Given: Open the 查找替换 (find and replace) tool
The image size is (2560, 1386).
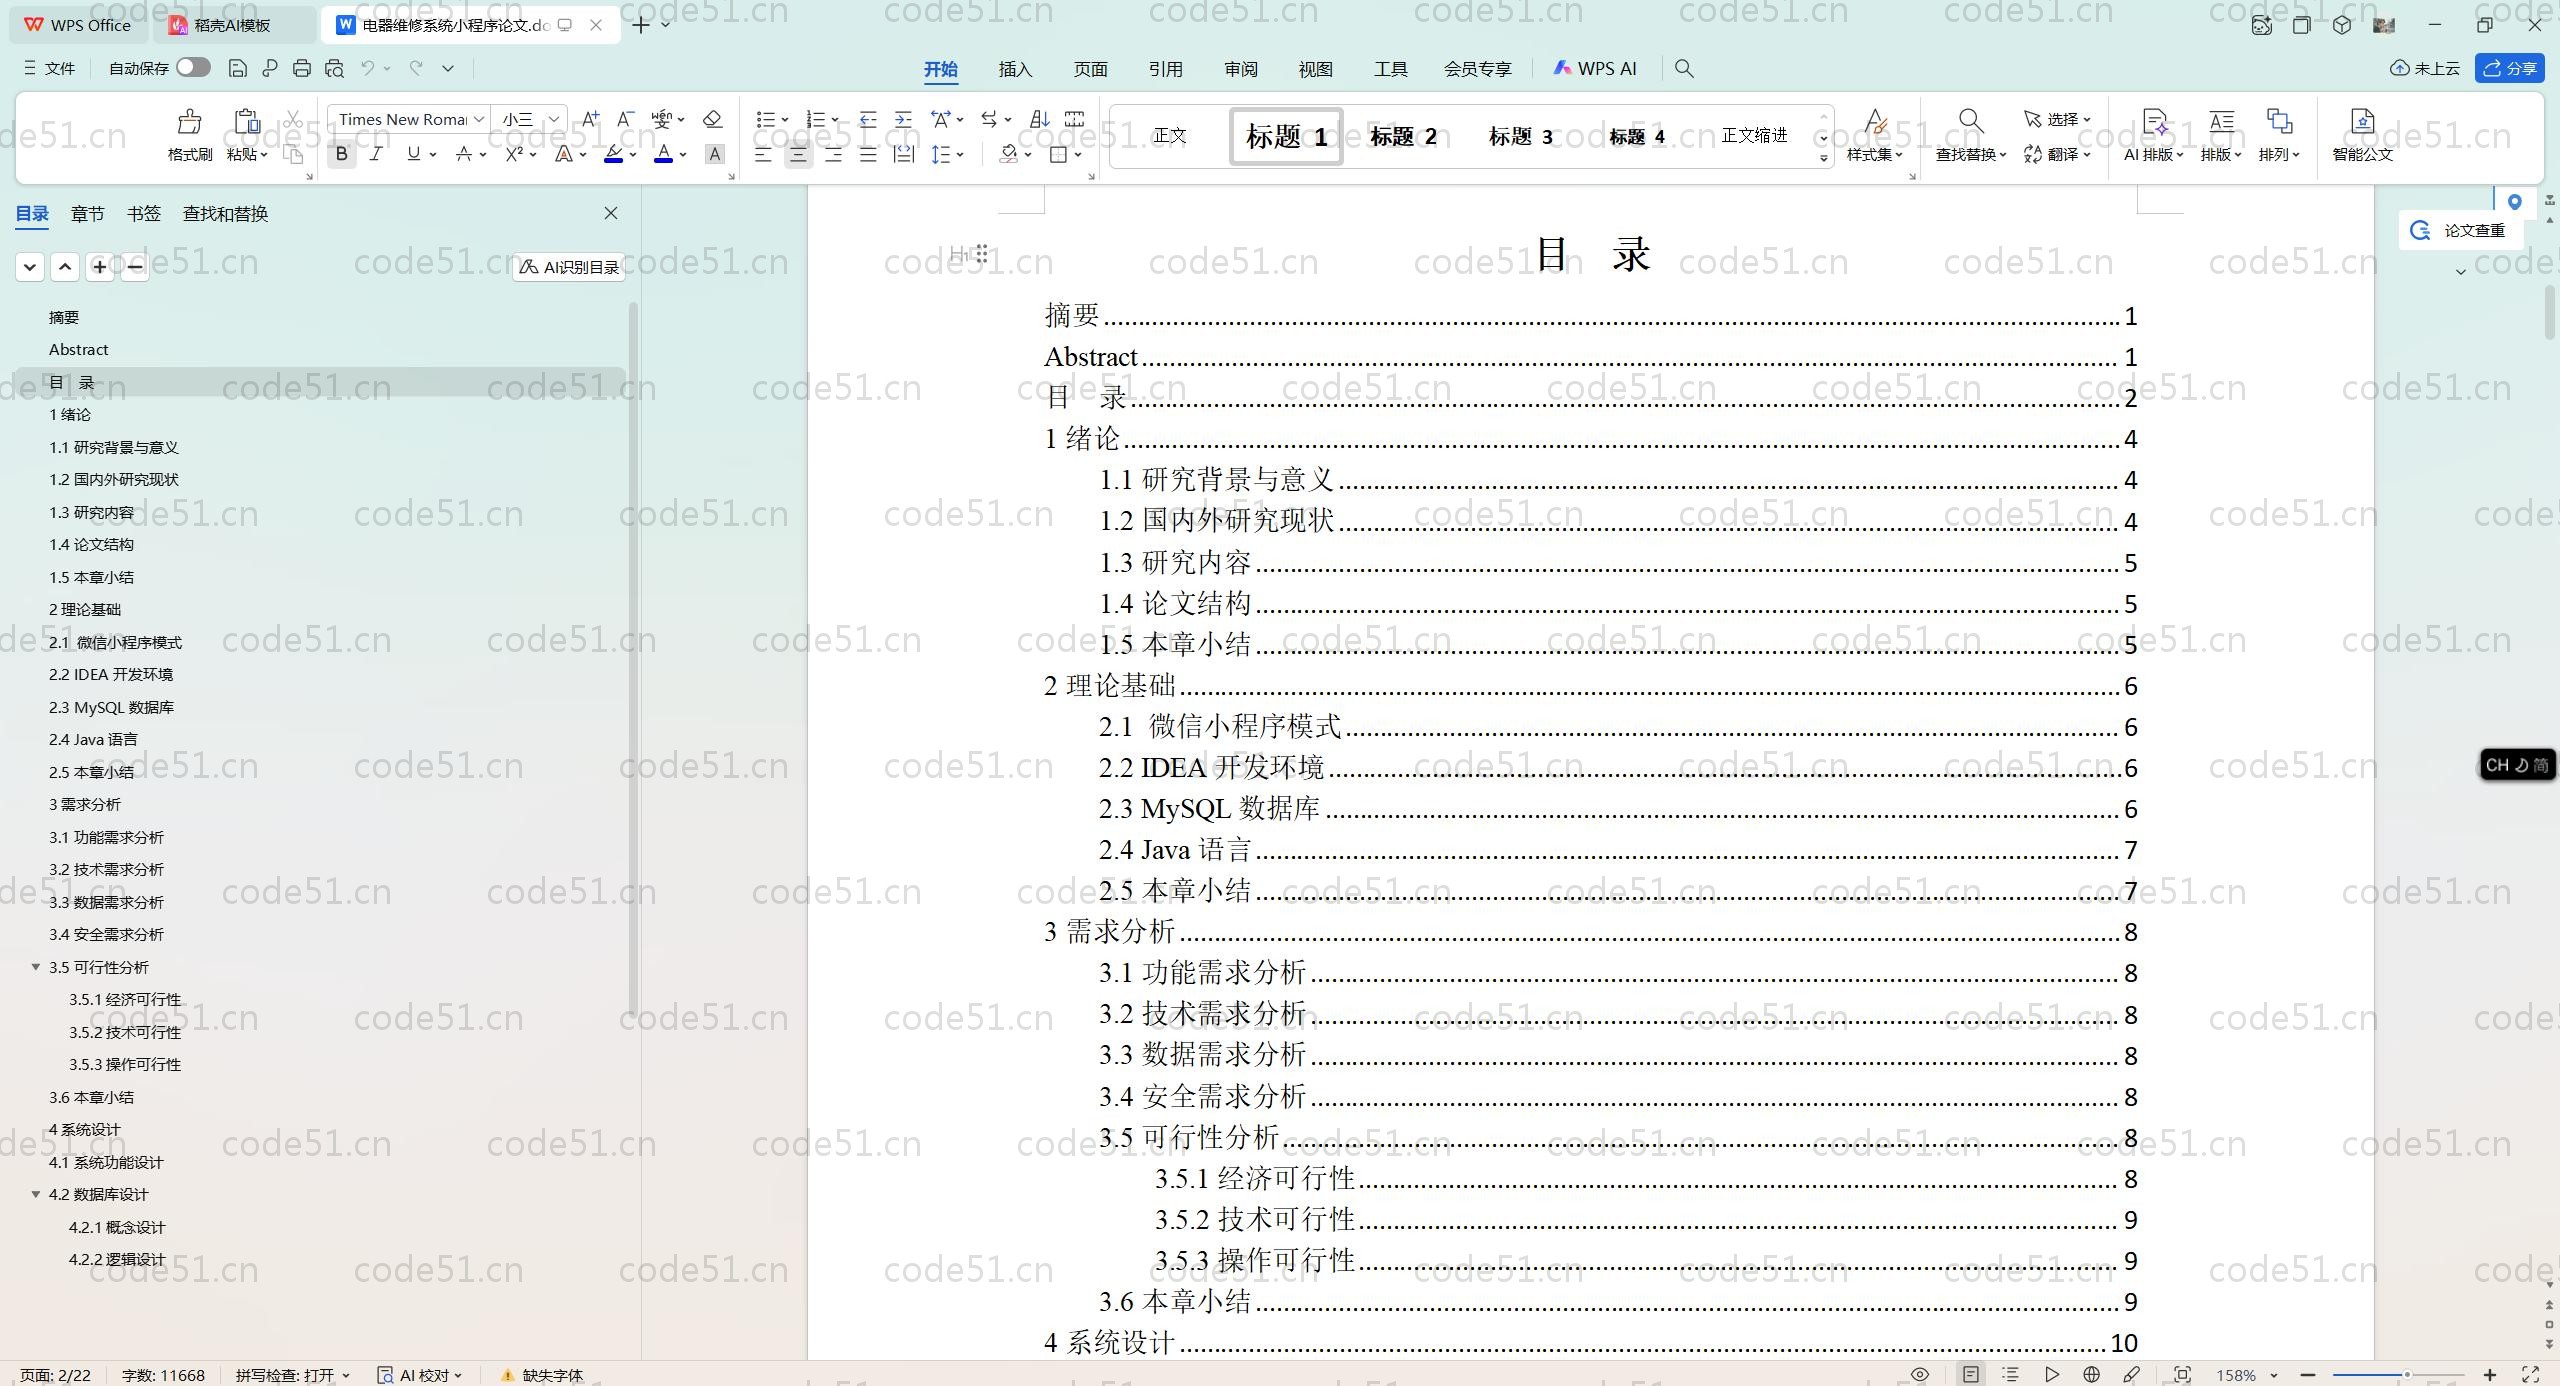Looking at the screenshot, I should click(x=1967, y=136).
